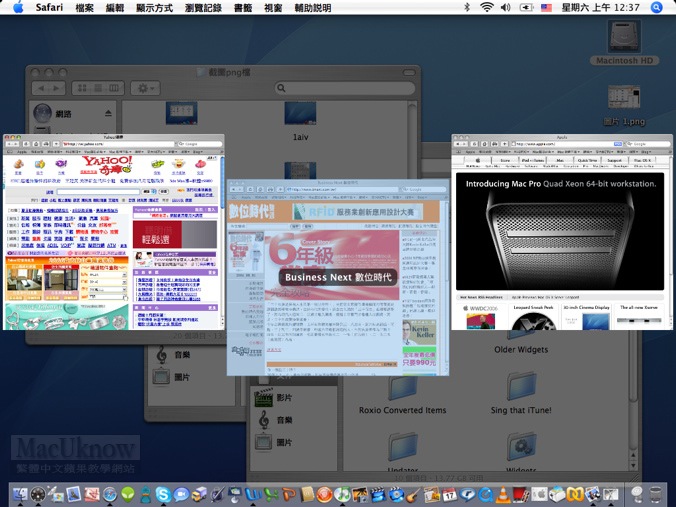Viewport: 676px width, 507px height.
Task: Open VLC traffic cone in the Dock
Action: click(x=503, y=494)
